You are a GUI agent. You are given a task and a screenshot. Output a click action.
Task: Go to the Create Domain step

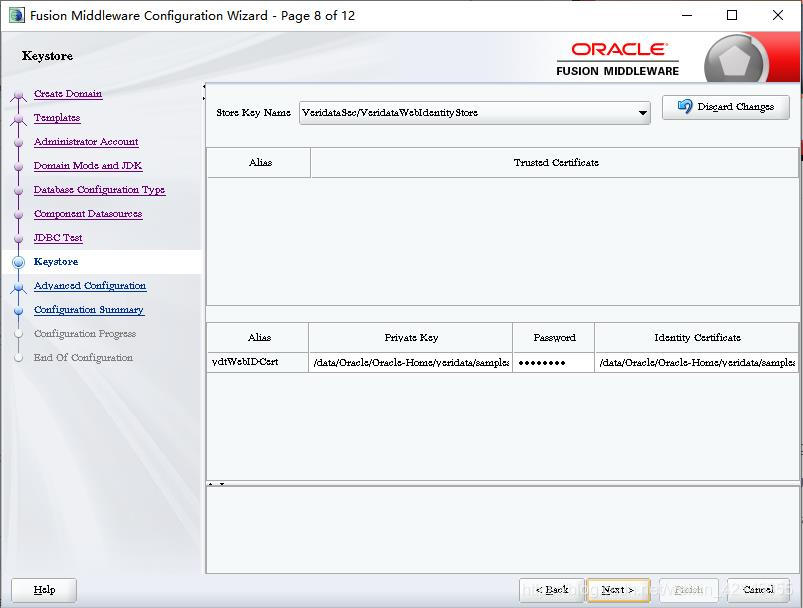[68, 94]
